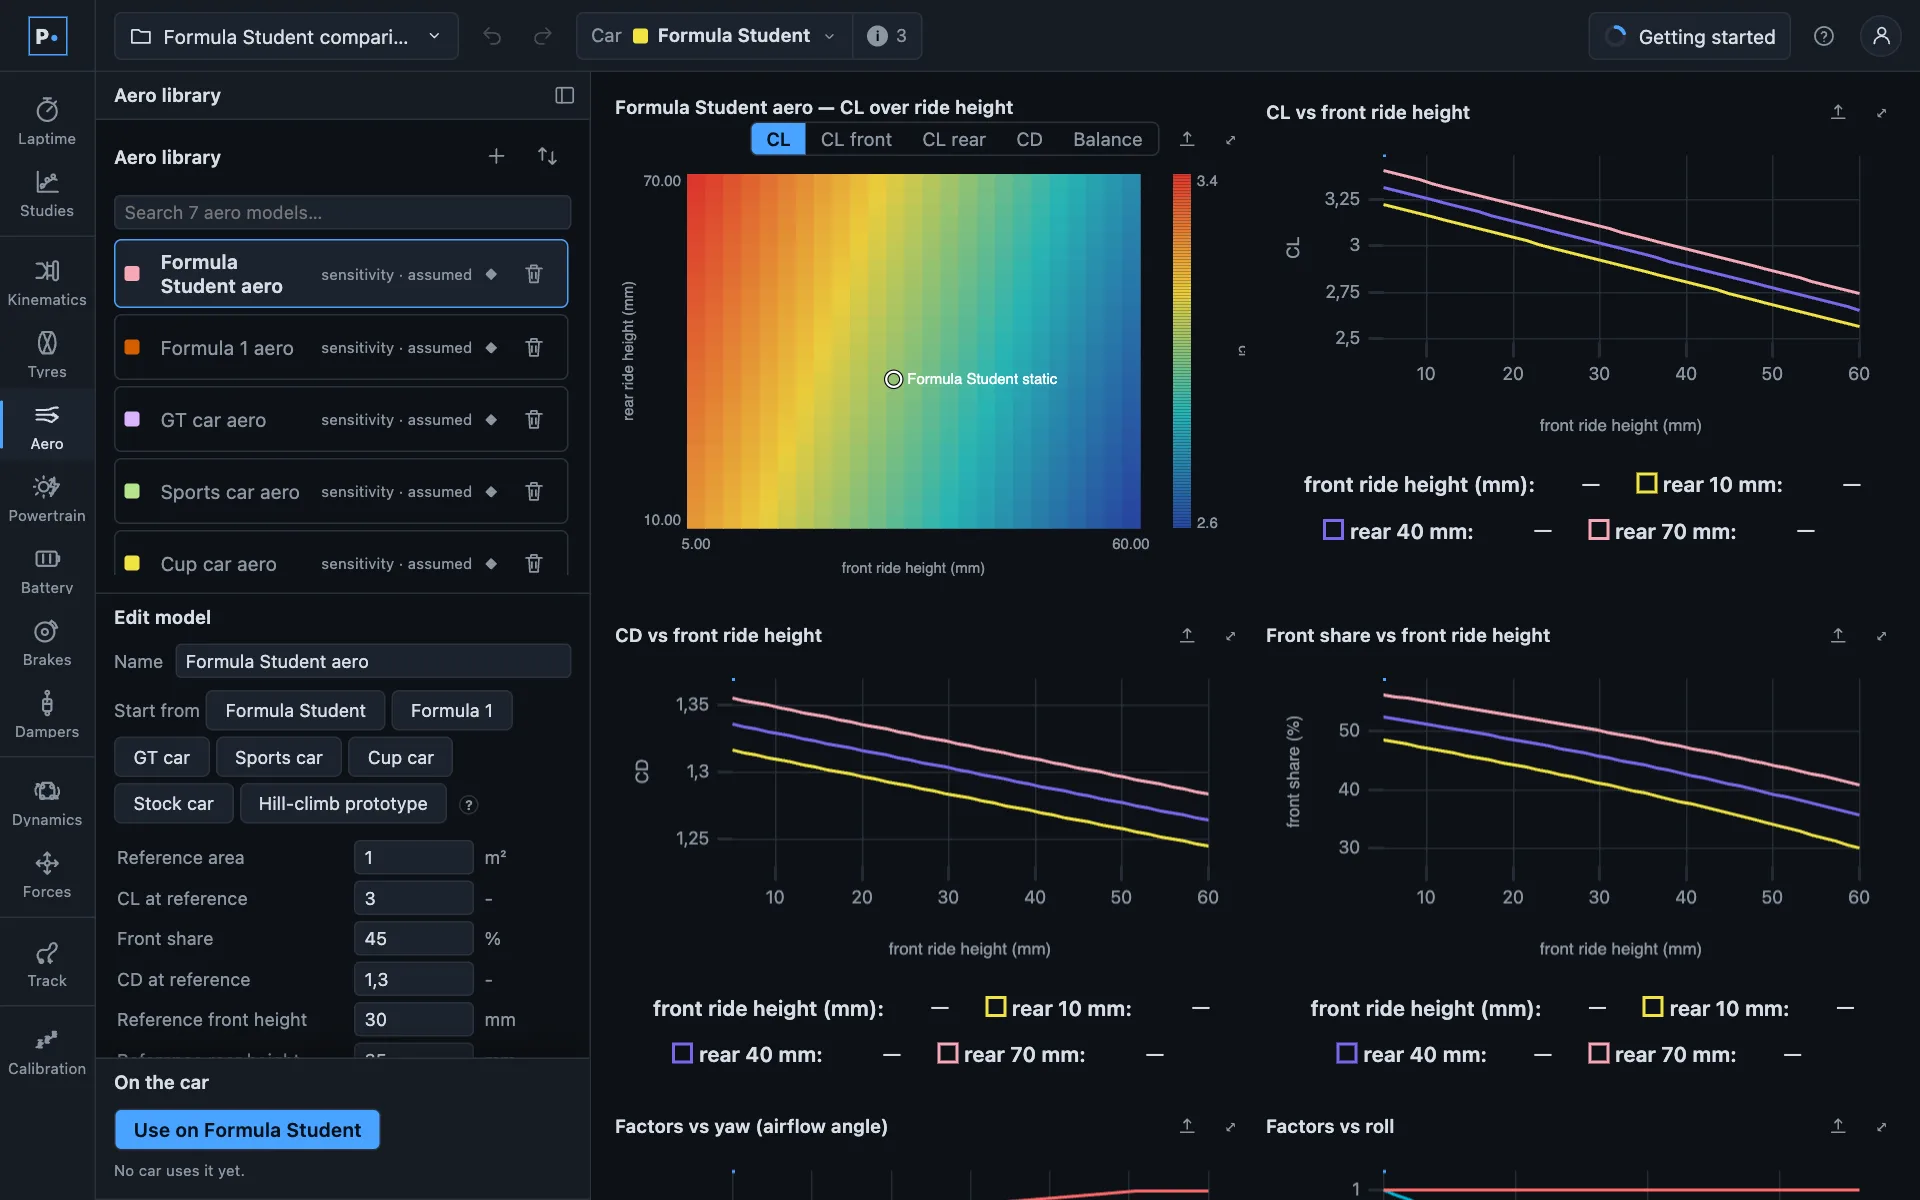Delete the GT car aero model

pos(534,419)
